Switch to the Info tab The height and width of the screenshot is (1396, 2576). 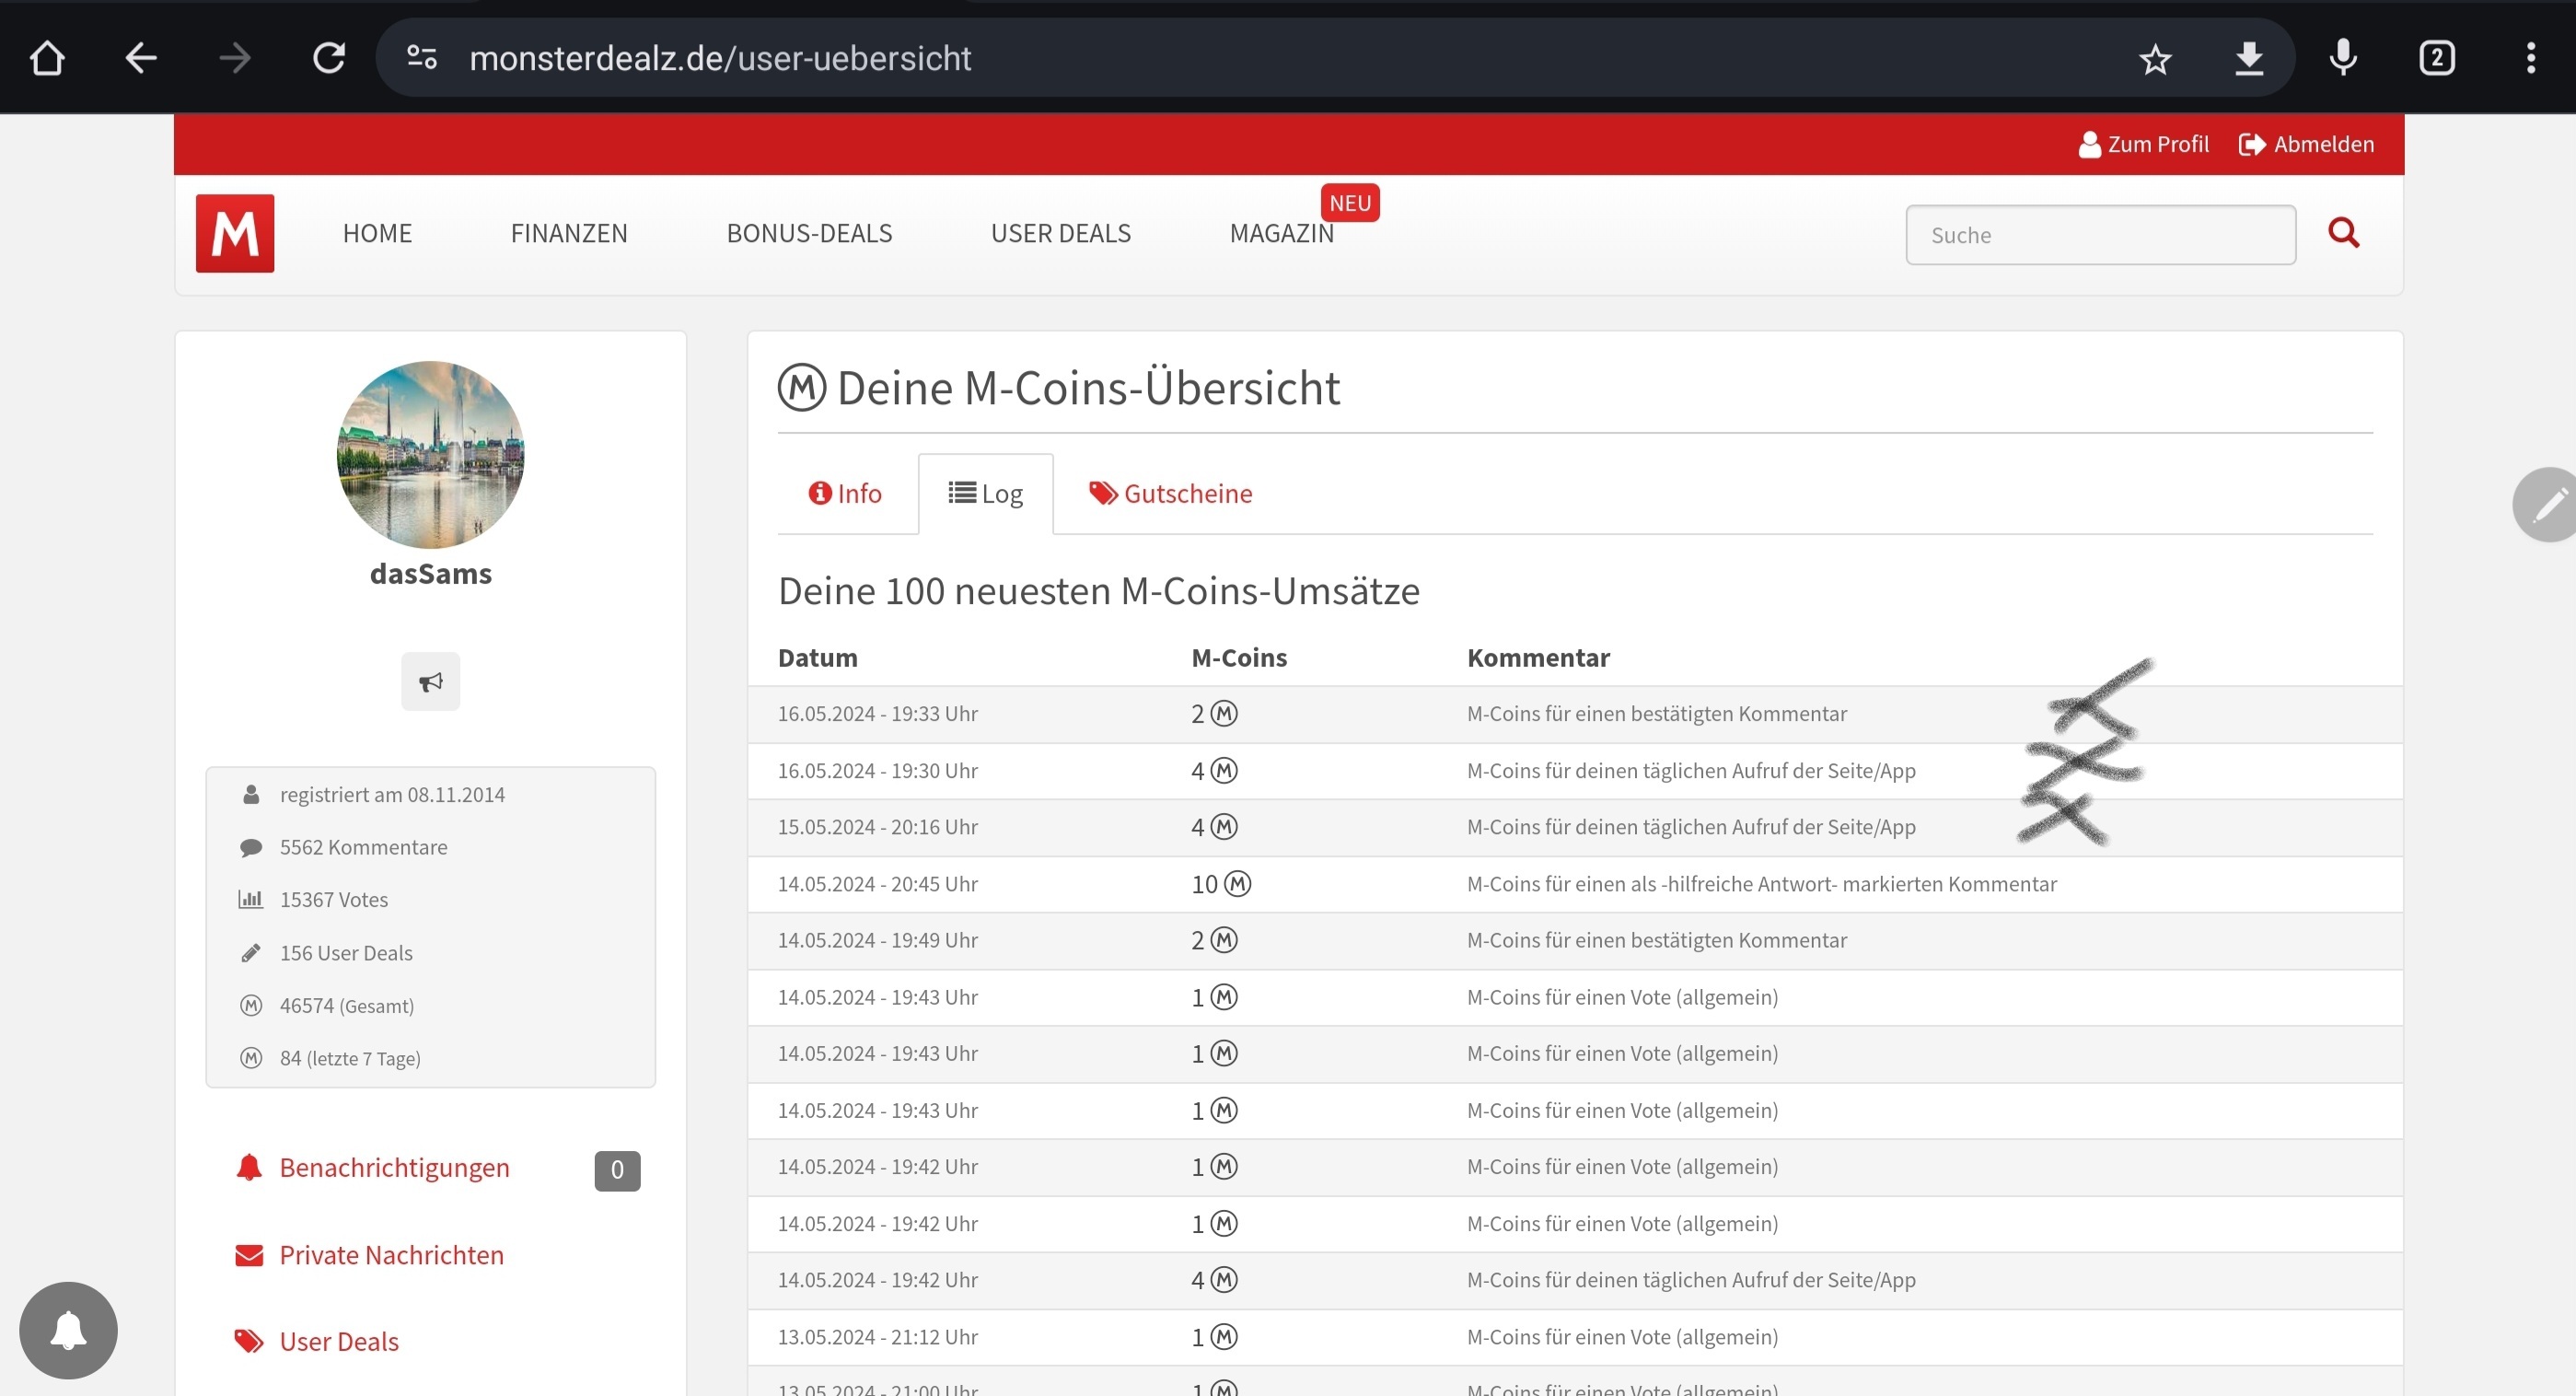pyautogui.click(x=846, y=493)
